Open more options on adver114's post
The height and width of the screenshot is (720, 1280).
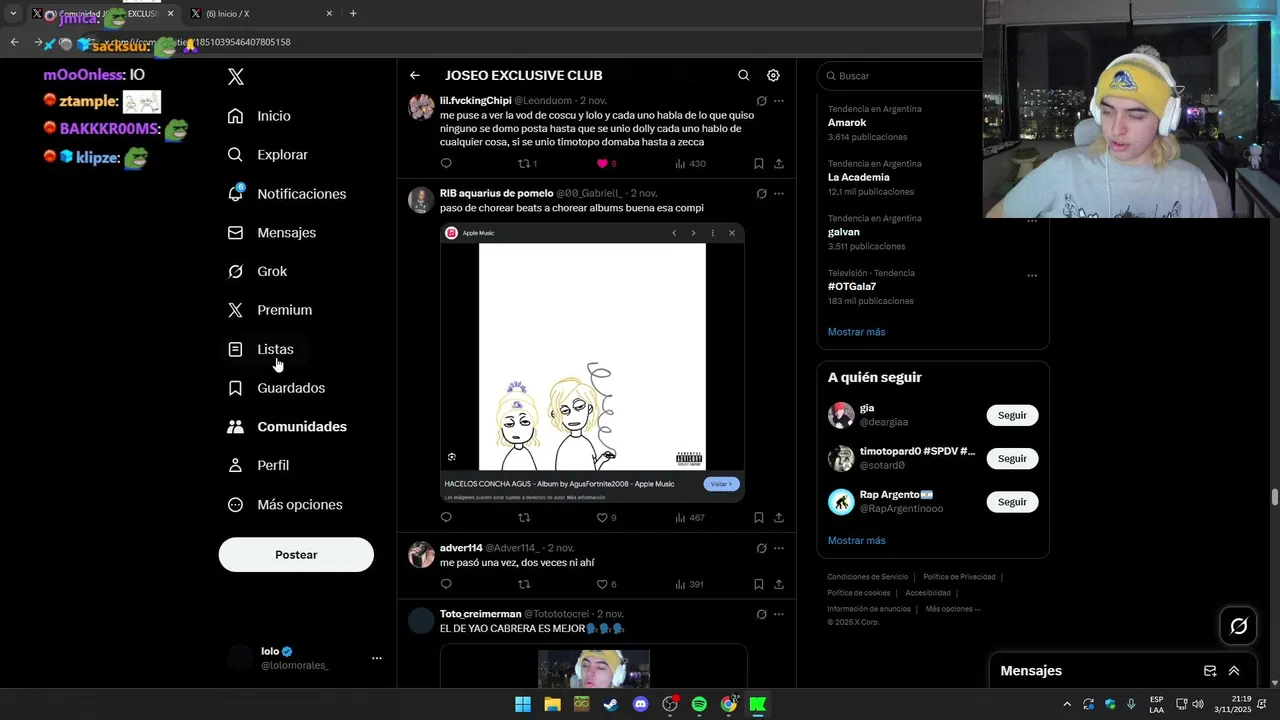[779, 548]
